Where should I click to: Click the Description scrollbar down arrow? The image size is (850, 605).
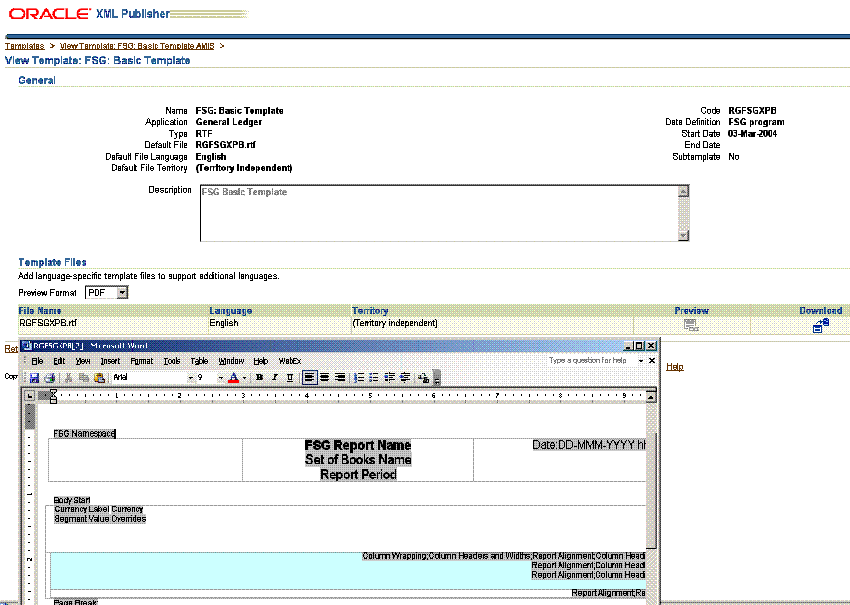[684, 235]
